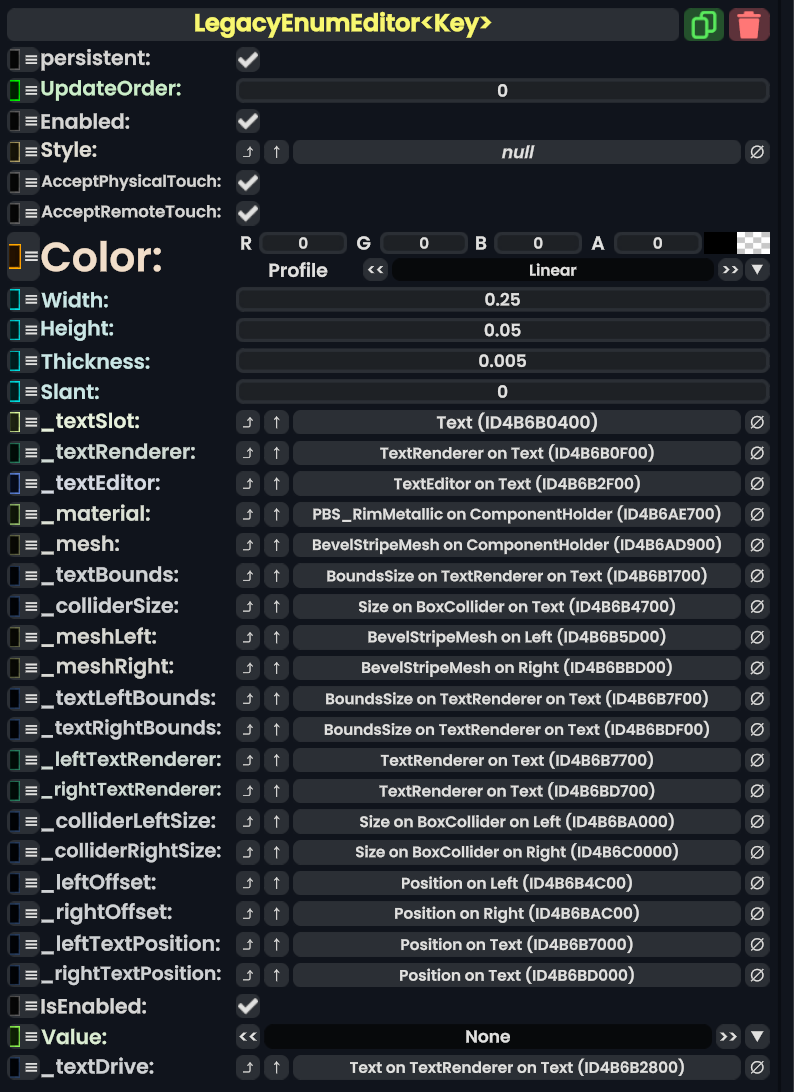Click the up arrow next to _leftOffset

[276, 883]
